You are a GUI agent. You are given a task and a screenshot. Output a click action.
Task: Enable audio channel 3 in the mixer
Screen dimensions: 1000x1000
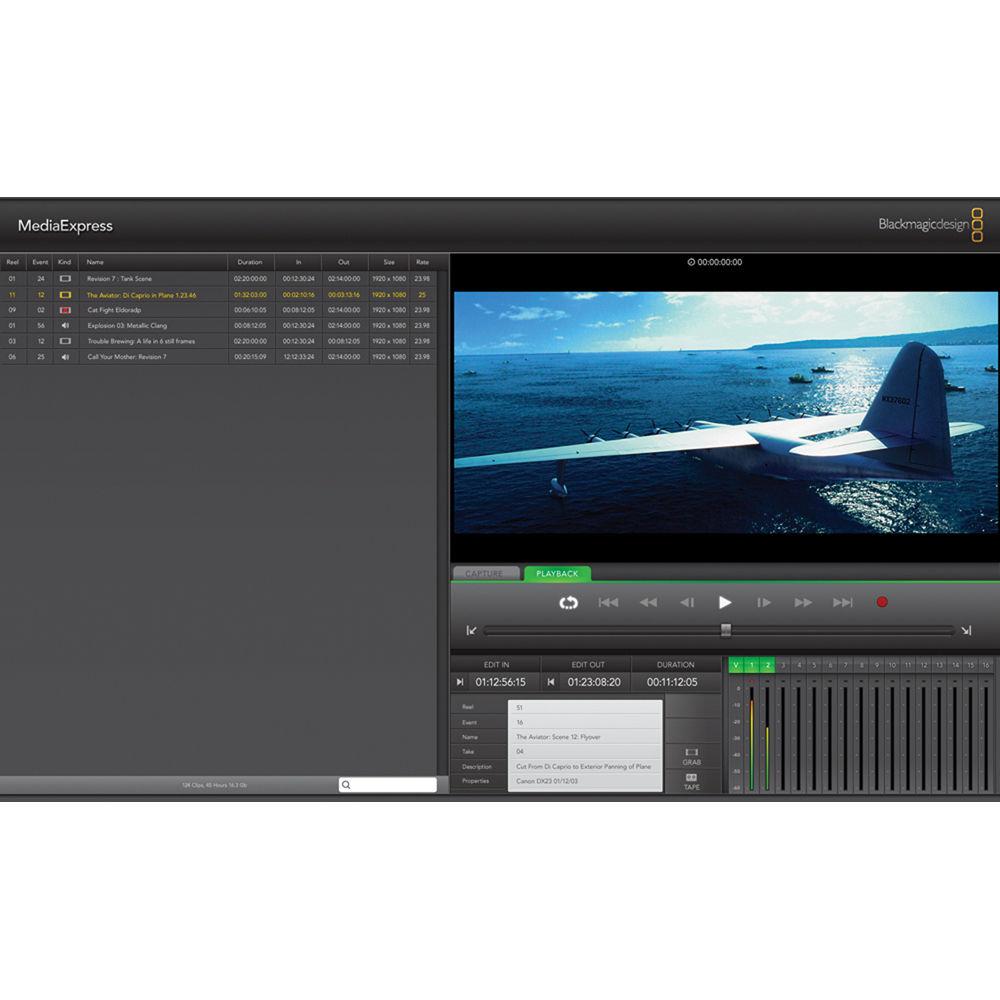pyautogui.click(x=782, y=664)
